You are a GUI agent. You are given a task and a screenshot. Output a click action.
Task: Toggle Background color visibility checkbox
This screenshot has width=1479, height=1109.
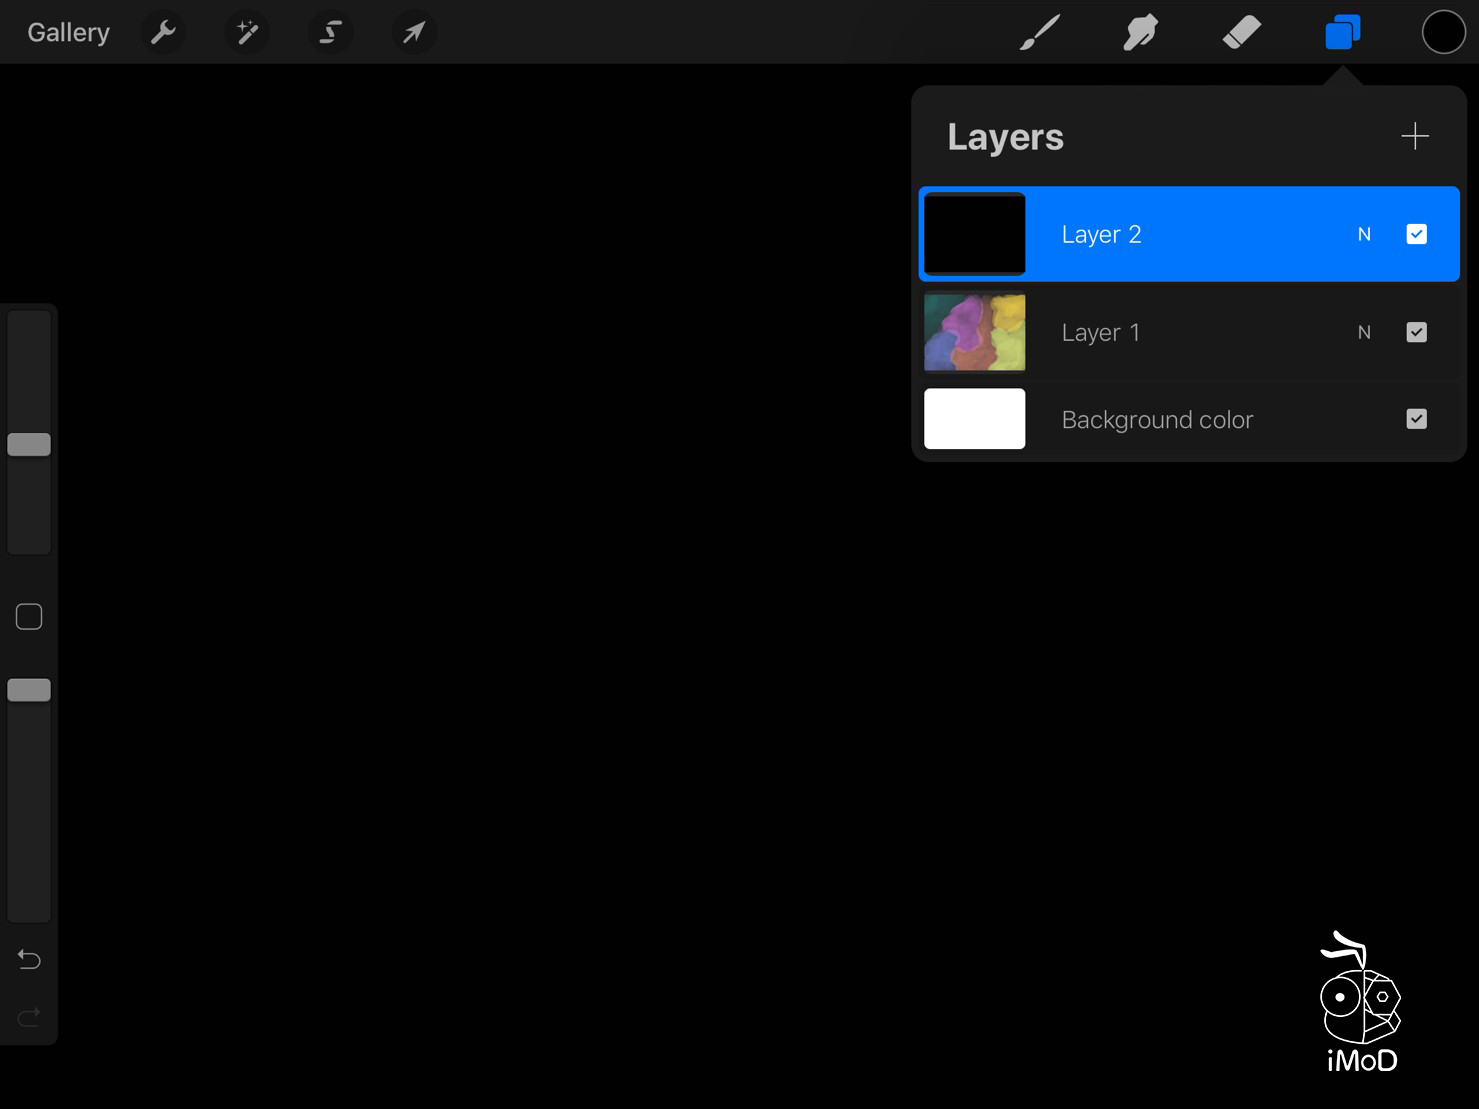(x=1416, y=419)
